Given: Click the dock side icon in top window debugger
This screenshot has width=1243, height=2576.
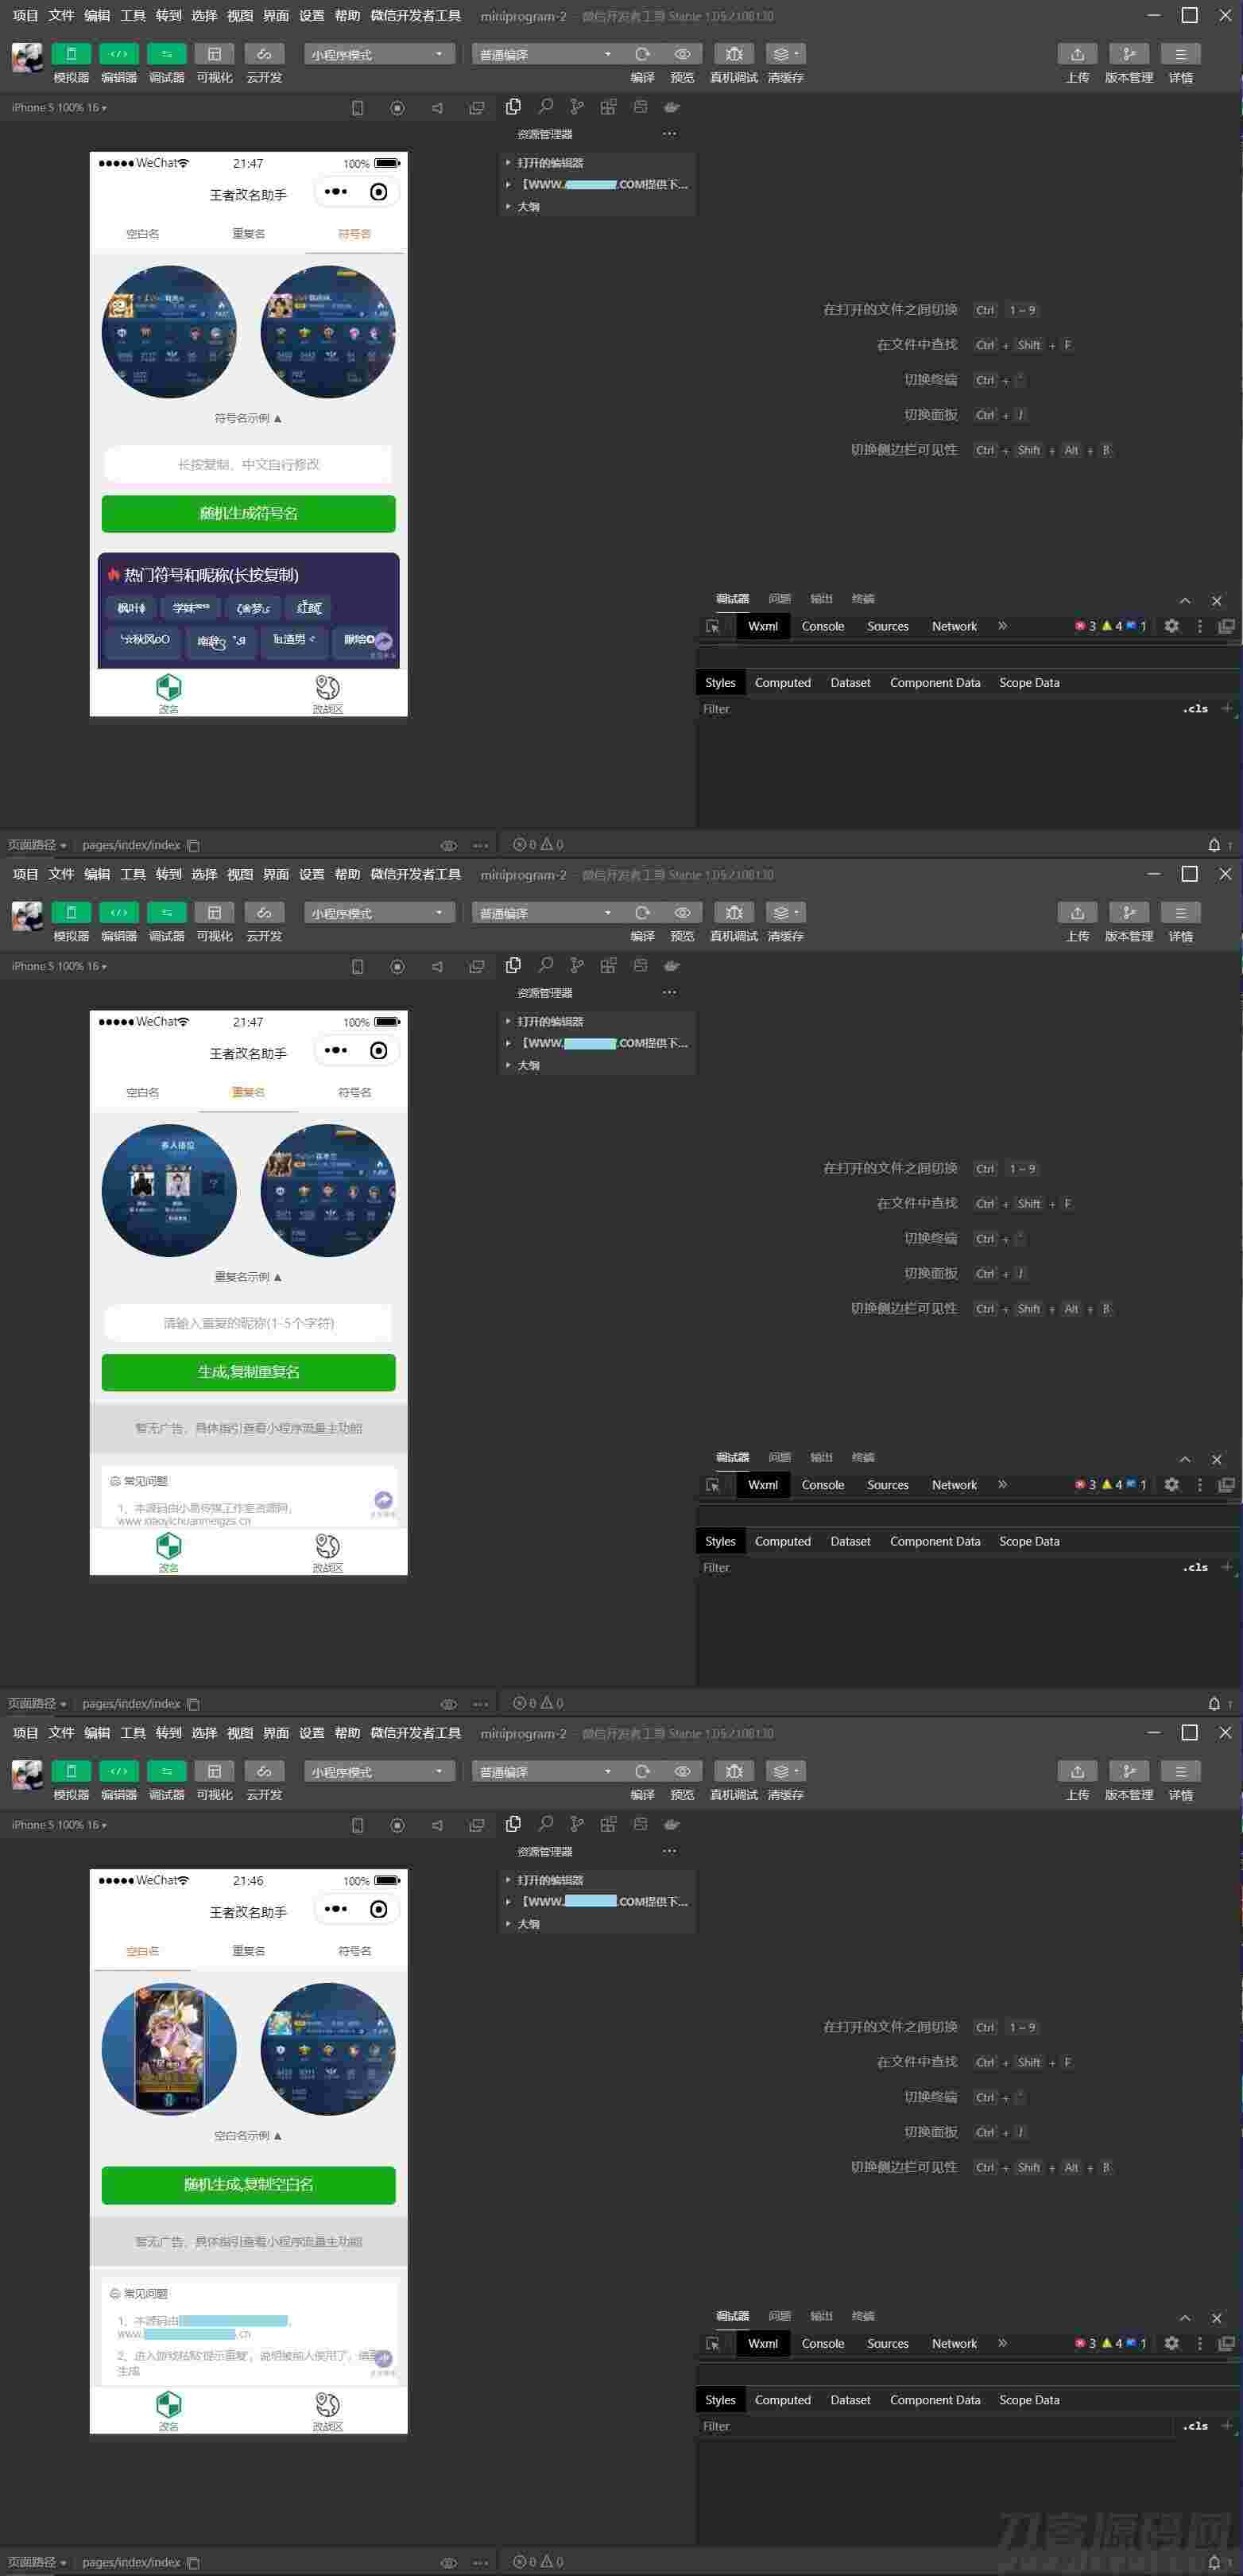Looking at the screenshot, I should pos(1226,626).
